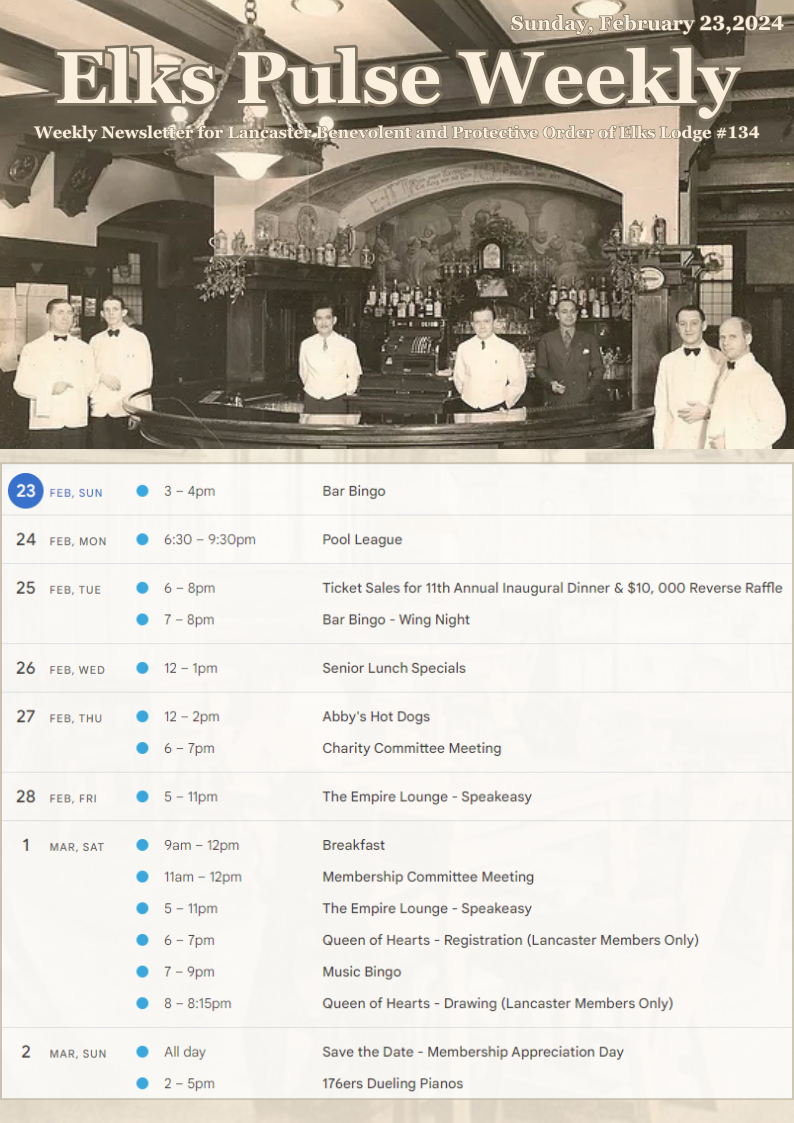794x1123 pixels.
Task: Click blue dot beside 176ers Dueling Pianos
Action: [142, 1083]
